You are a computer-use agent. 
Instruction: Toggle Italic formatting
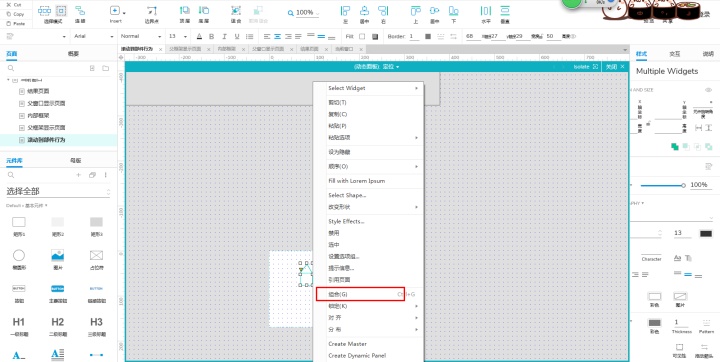225,36
